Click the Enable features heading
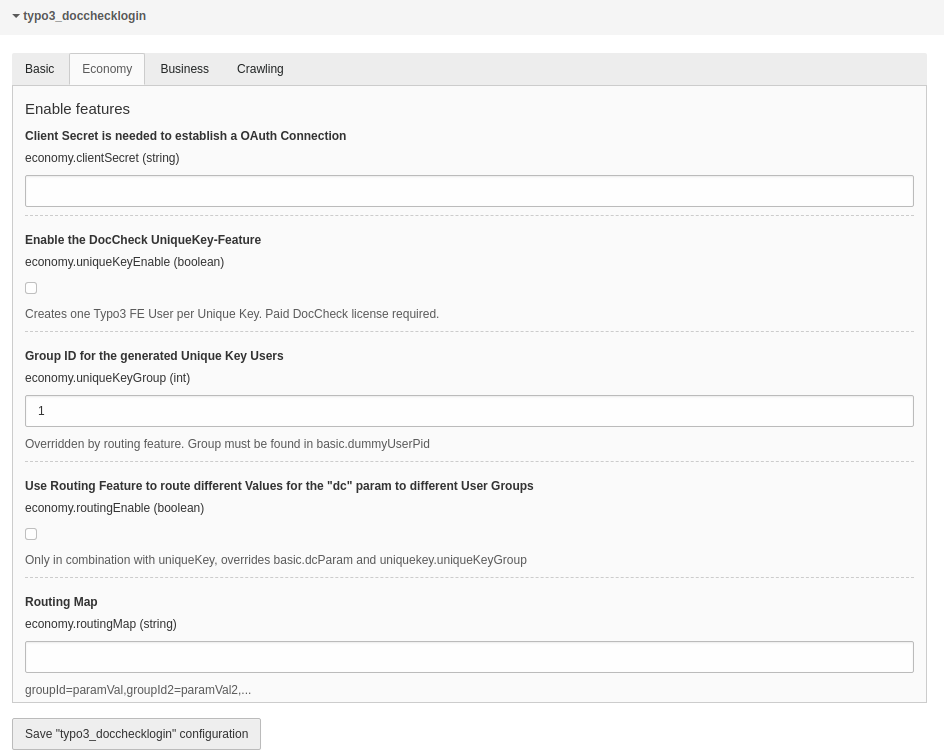 (x=78, y=109)
